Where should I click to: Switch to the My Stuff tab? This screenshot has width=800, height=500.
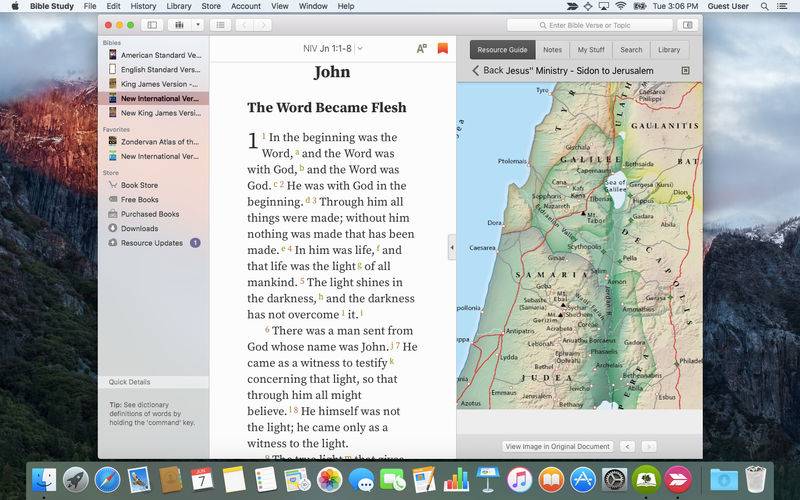pos(591,50)
